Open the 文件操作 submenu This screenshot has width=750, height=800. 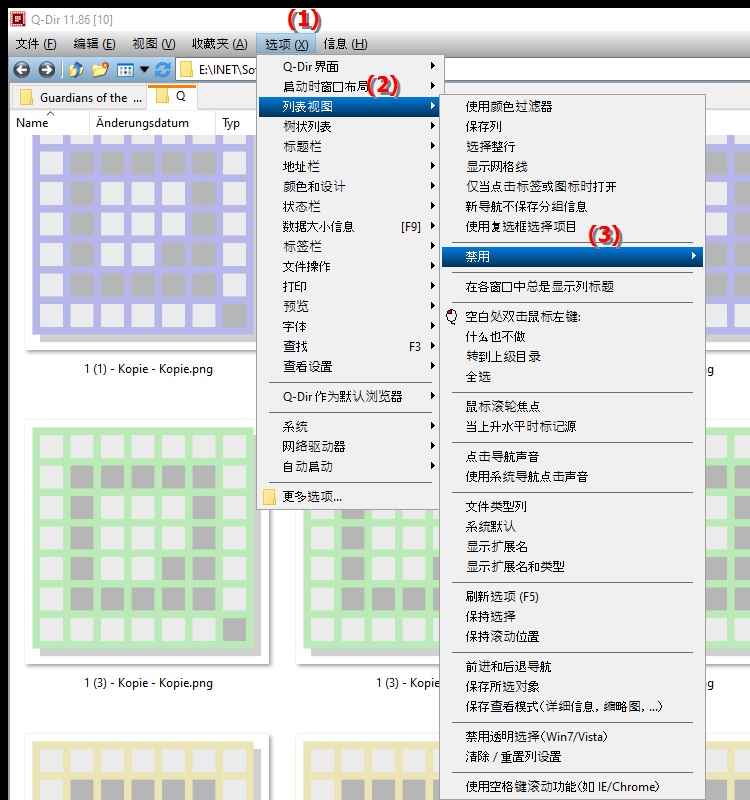tap(349, 266)
